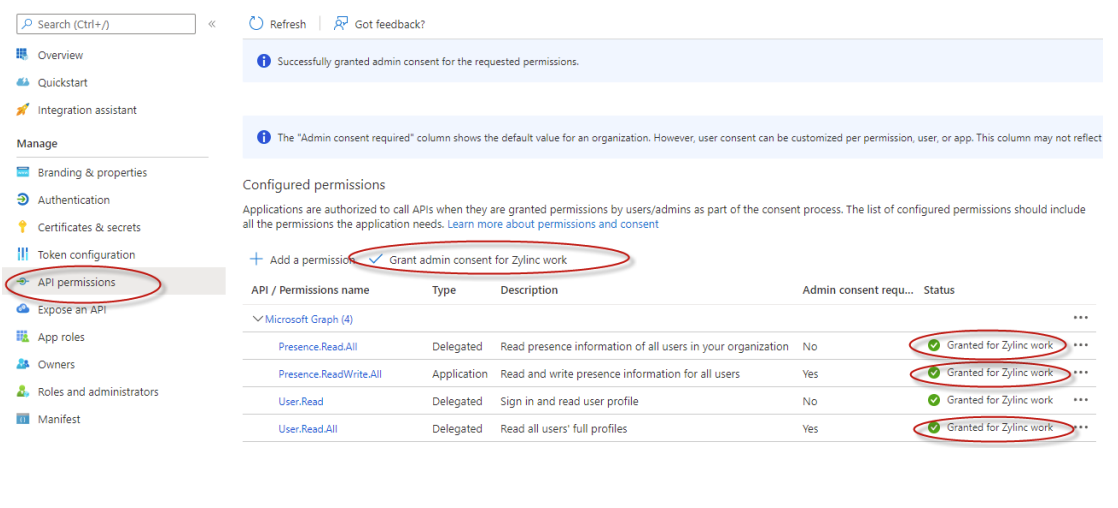This screenshot has width=1118, height=508.
Task: Click the Certificates & secrets key icon
Action: click(22, 227)
